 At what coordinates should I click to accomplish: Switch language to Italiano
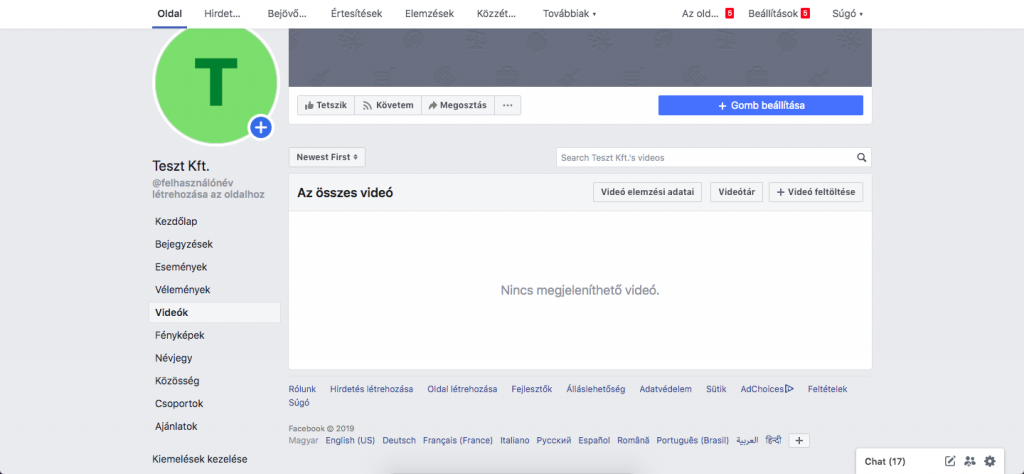(515, 441)
